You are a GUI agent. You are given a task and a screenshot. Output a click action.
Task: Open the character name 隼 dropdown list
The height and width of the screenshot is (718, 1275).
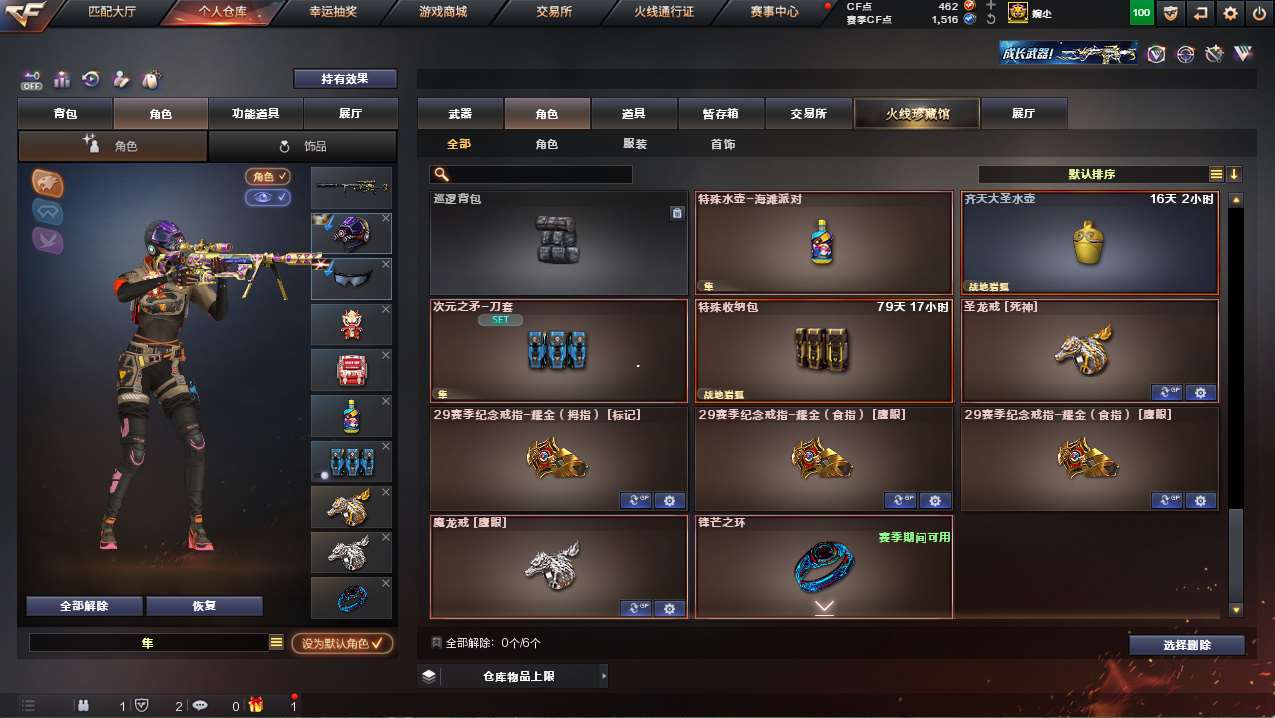[x=277, y=643]
